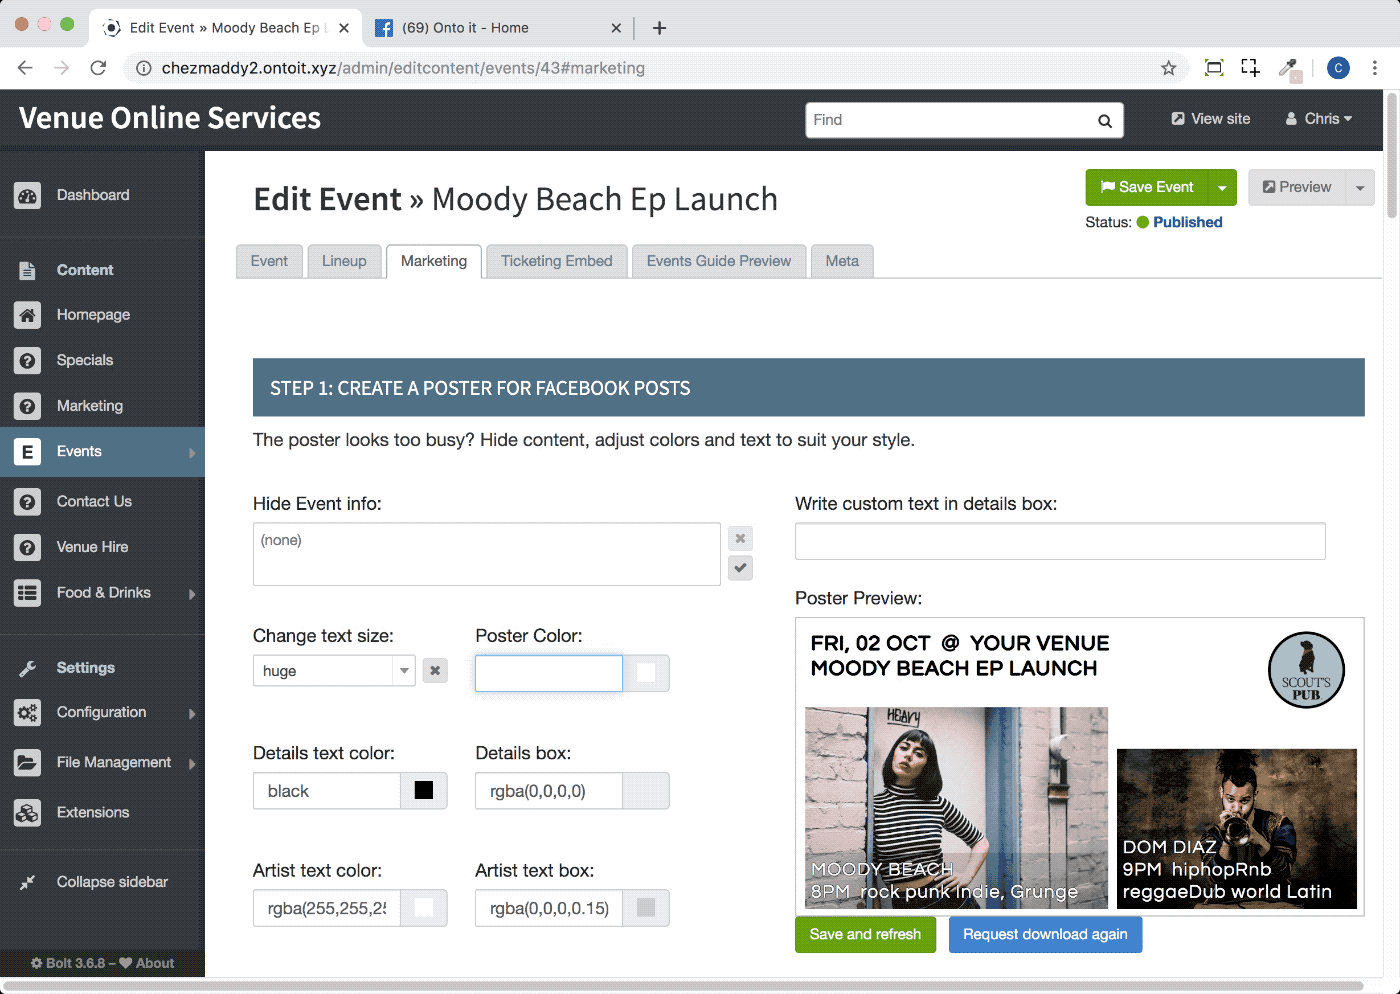Open the black Details text color swatch
Image resolution: width=1400 pixels, height=994 pixels.
[424, 791]
